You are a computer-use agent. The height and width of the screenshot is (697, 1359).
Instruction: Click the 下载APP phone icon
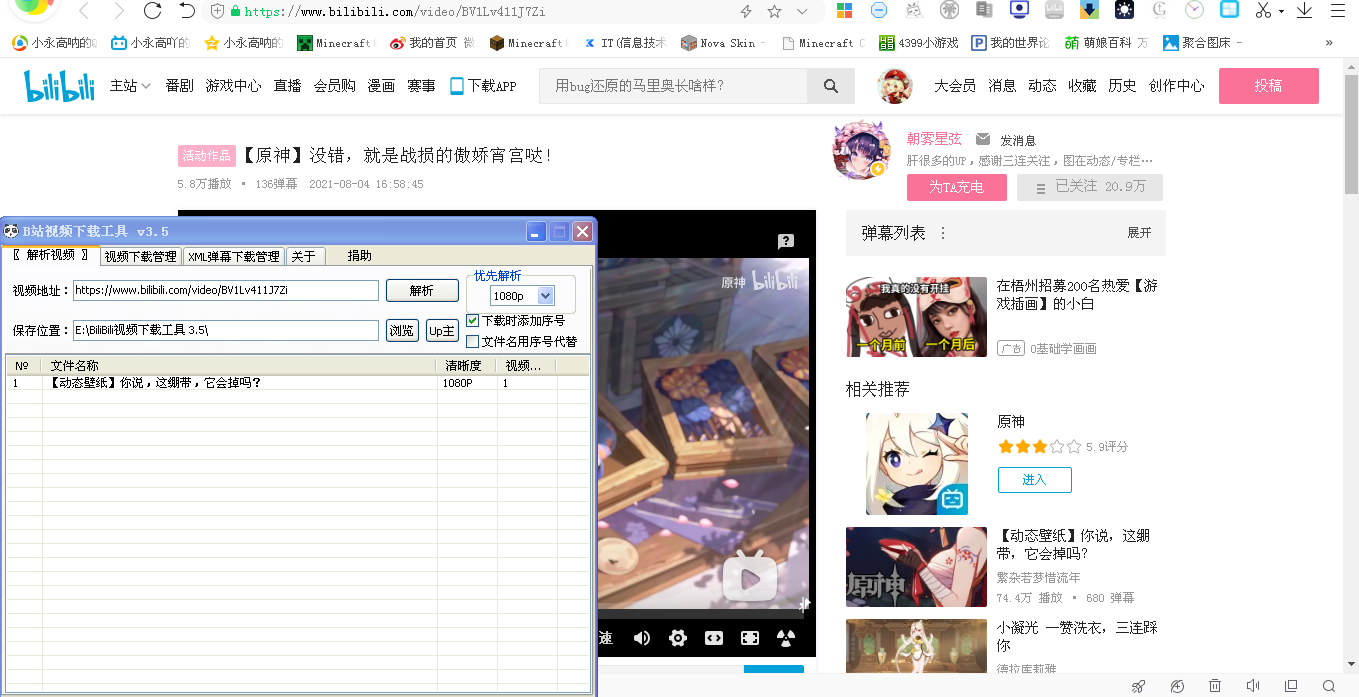[457, 86]
